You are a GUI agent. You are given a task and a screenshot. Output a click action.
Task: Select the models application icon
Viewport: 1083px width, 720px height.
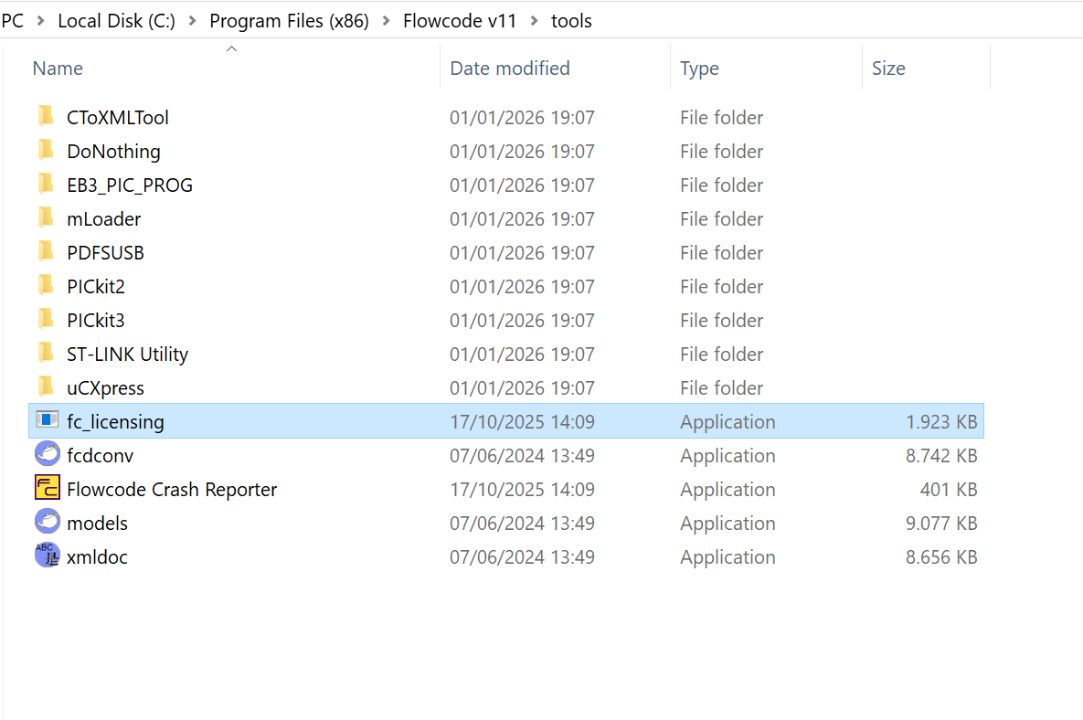click(x=47, y=523)
